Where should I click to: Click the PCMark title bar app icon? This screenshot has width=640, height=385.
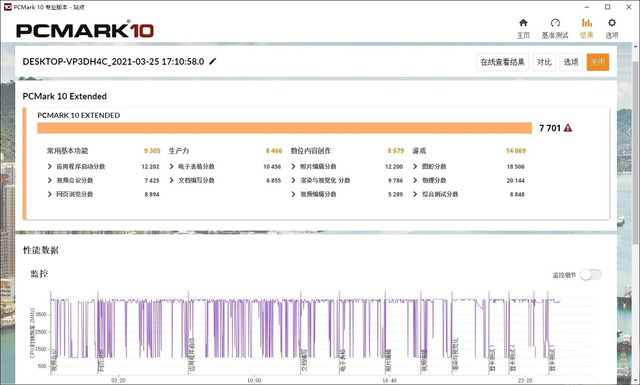(x=7, y=7)
